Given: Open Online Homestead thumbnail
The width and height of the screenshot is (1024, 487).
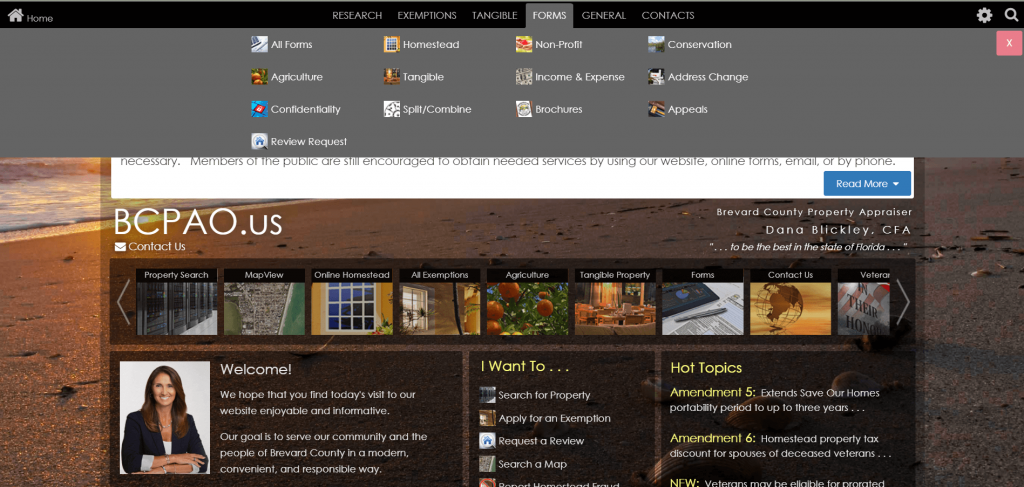Looking at the screenshot, I should (351, 302).
